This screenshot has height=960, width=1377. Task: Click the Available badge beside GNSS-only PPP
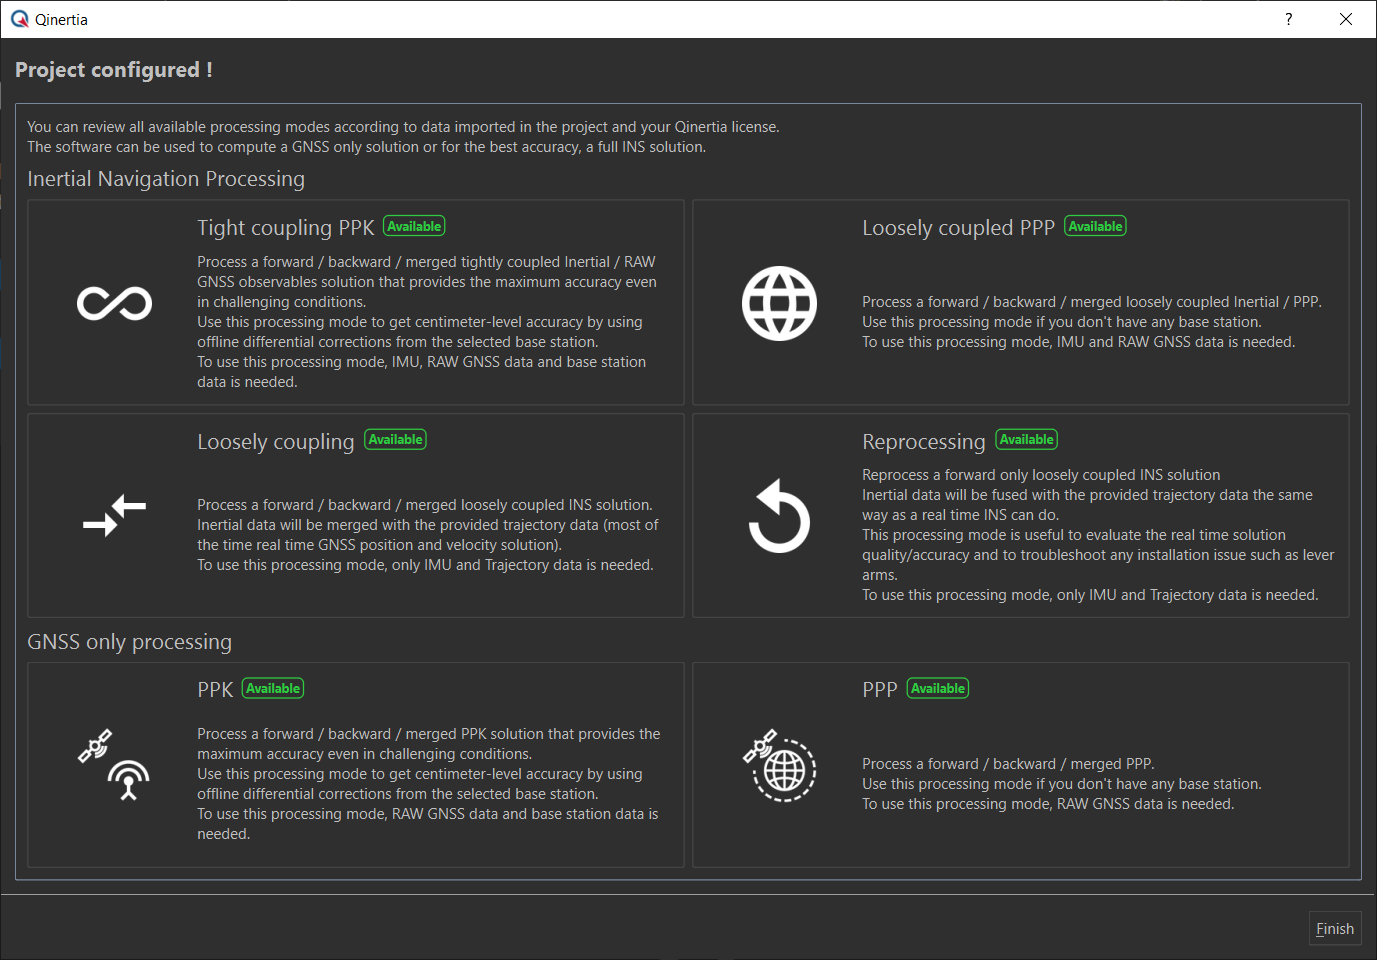(x=938, y=689)
